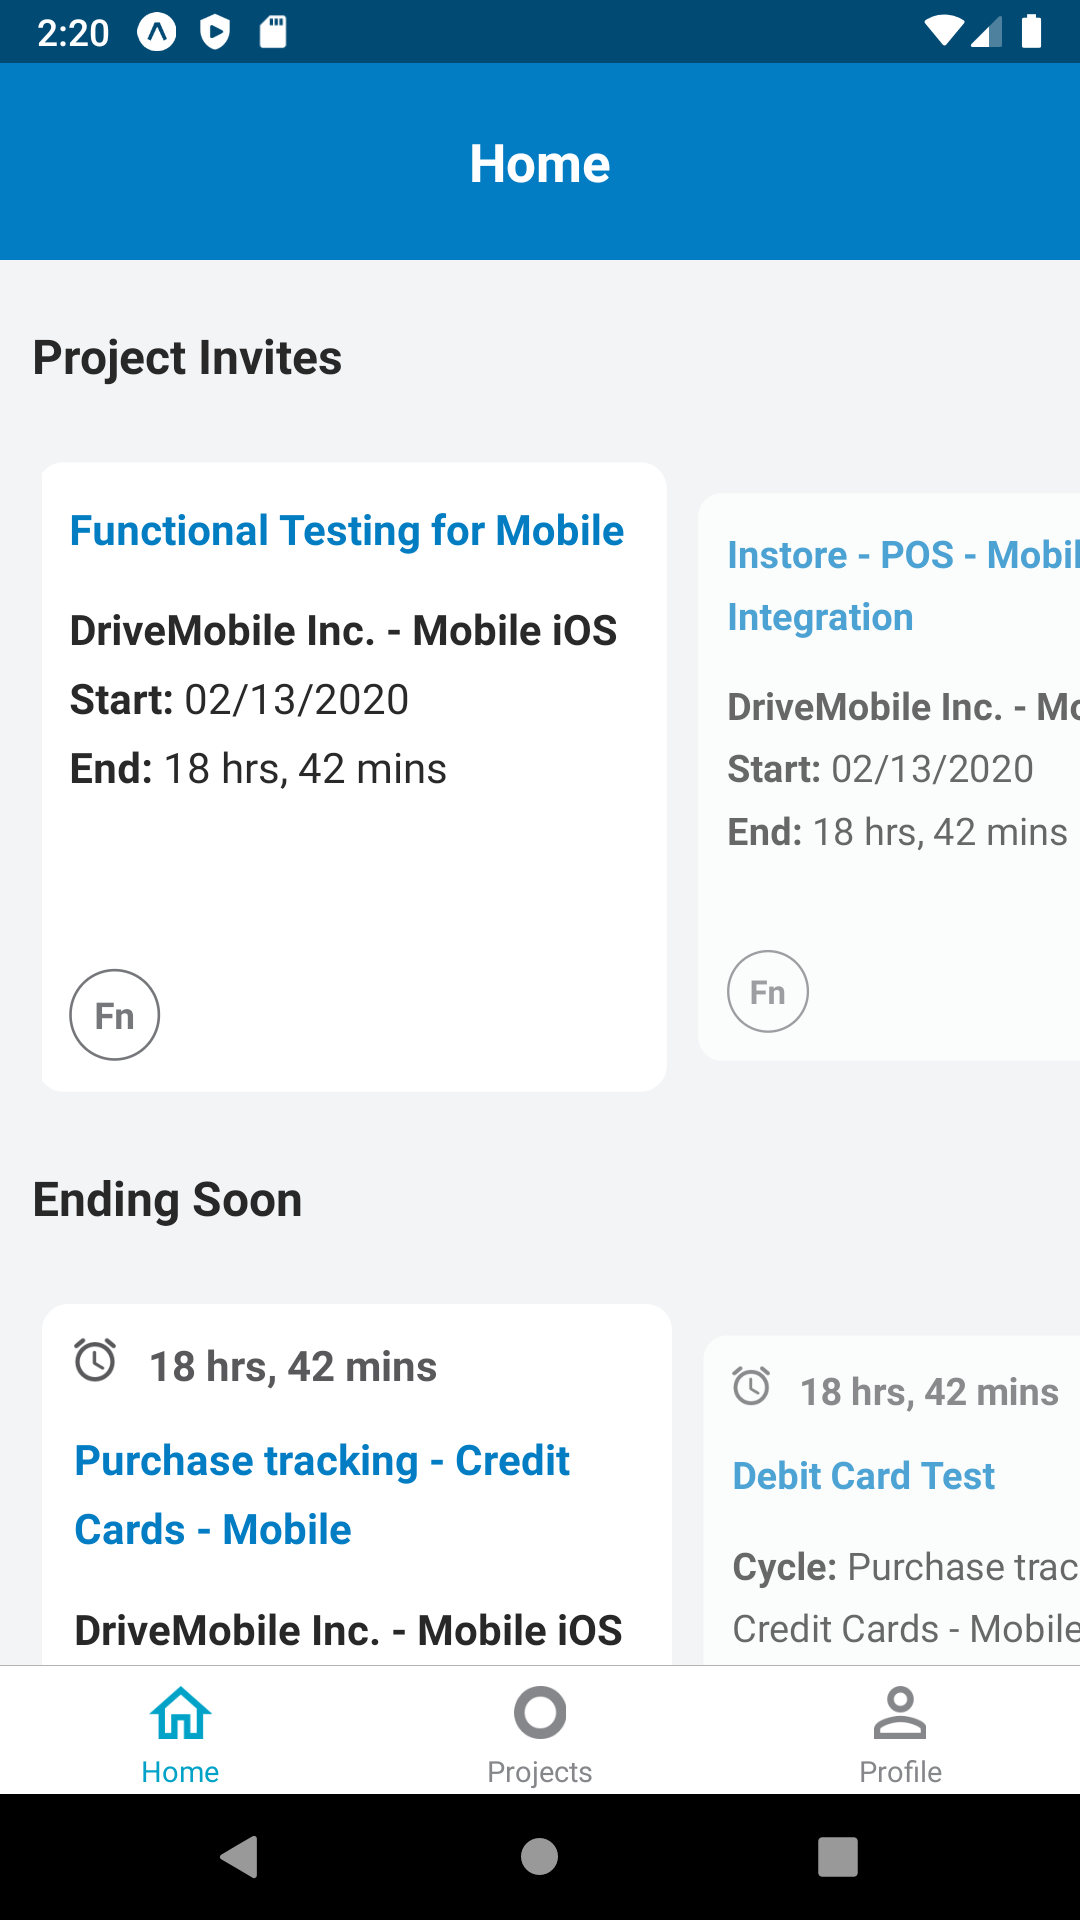This screenshot has height=1920, width=1080.
Task: Open Instore - POS - Mobile Integration invite
Action: coord(900,586)
